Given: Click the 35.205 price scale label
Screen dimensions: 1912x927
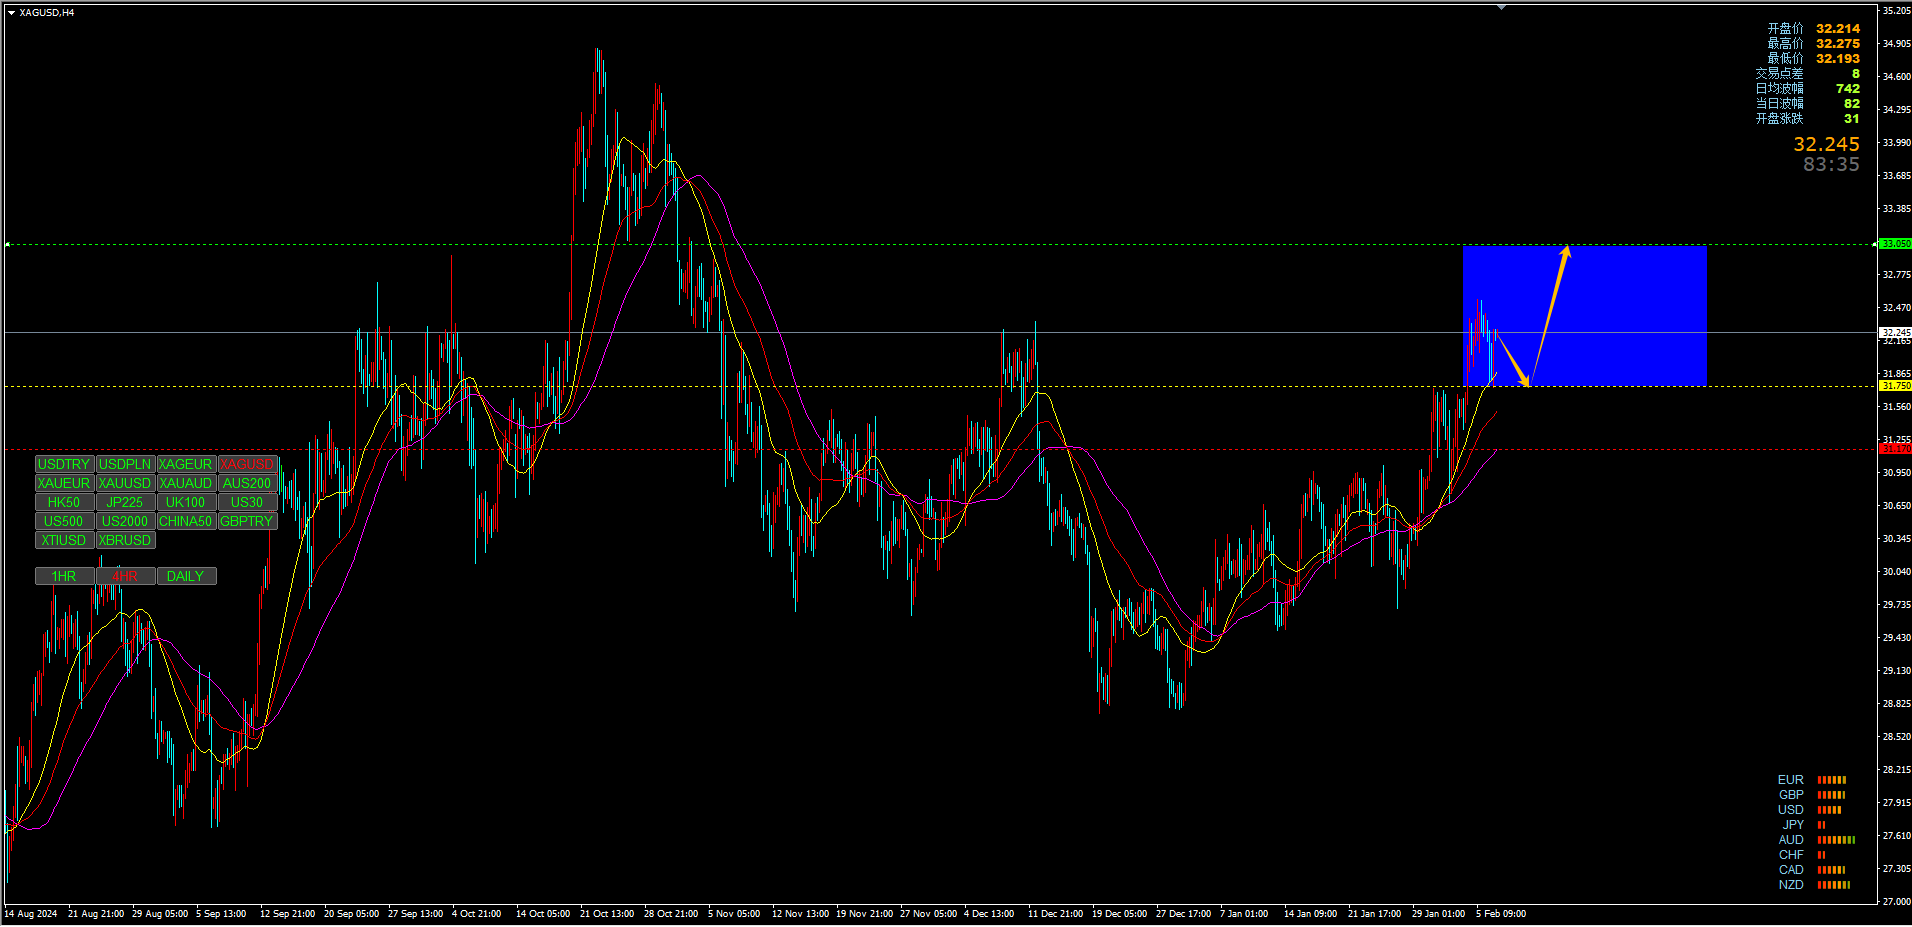Looking at the screenshot, I should (x=1896, y=11).
